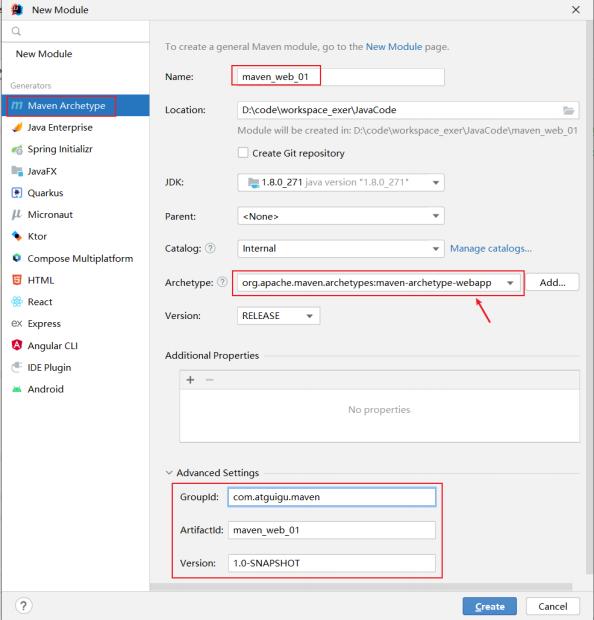Image resolution: width=594 pixels, height=620 pixels.
Task: Click the Quarkus icon
Action: click(x=17, y=193)
